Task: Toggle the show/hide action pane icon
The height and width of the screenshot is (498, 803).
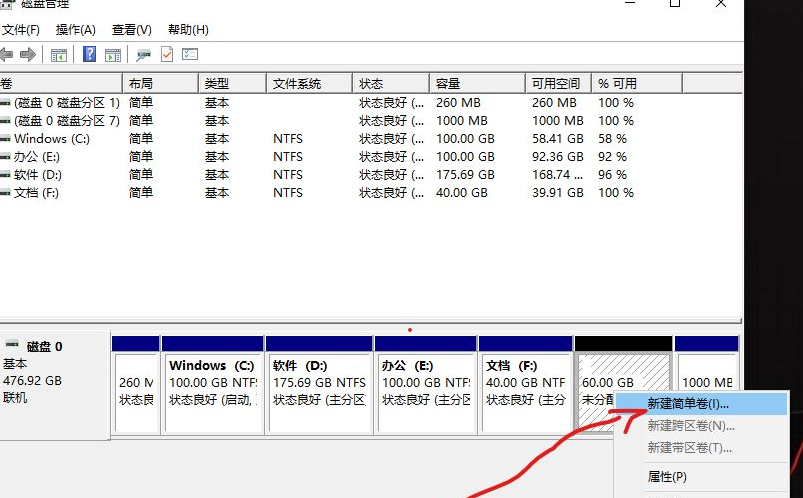Action: pyautogui.click(x=113, y=54)
